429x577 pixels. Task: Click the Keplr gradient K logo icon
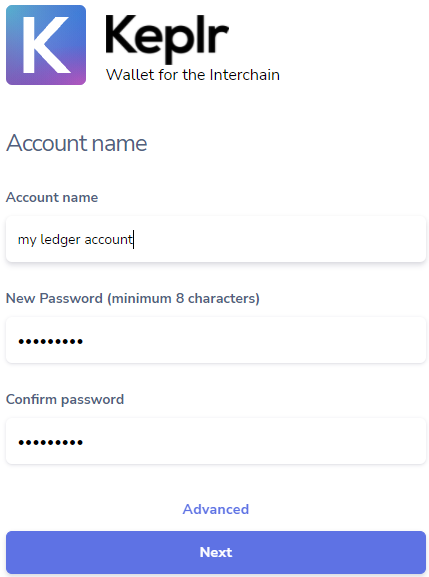pos(46,45)
